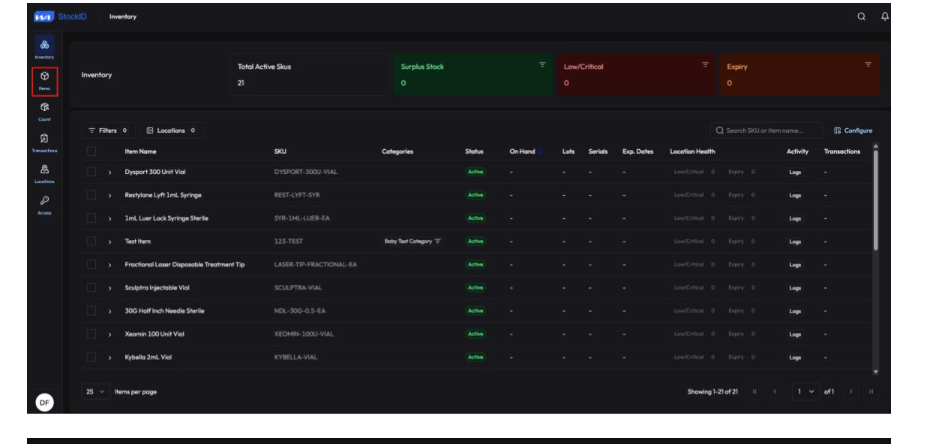
Task: Click filter icon on Expiry card
Action: [868, 64]
